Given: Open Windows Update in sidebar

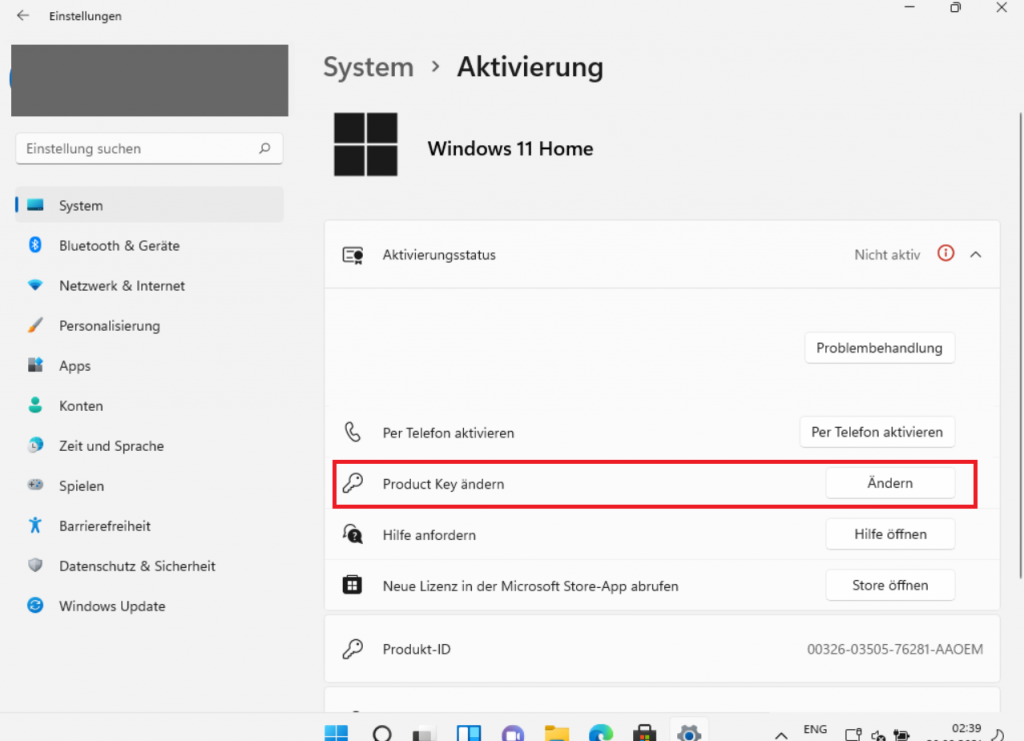Looking at the screenshot, I should point(112,606).
